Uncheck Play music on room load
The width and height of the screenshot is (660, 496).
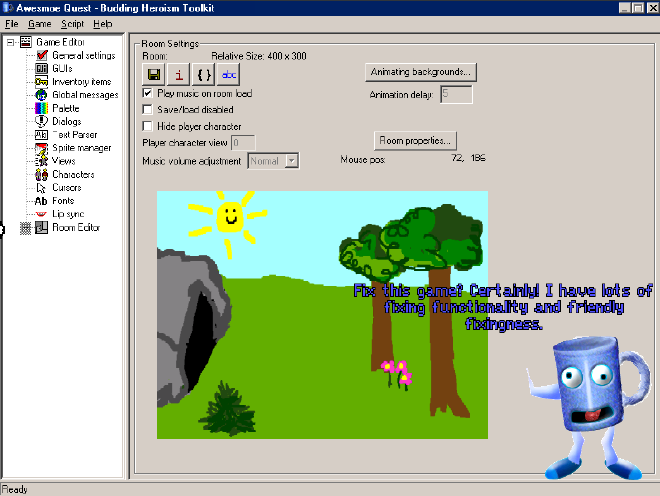148,93
